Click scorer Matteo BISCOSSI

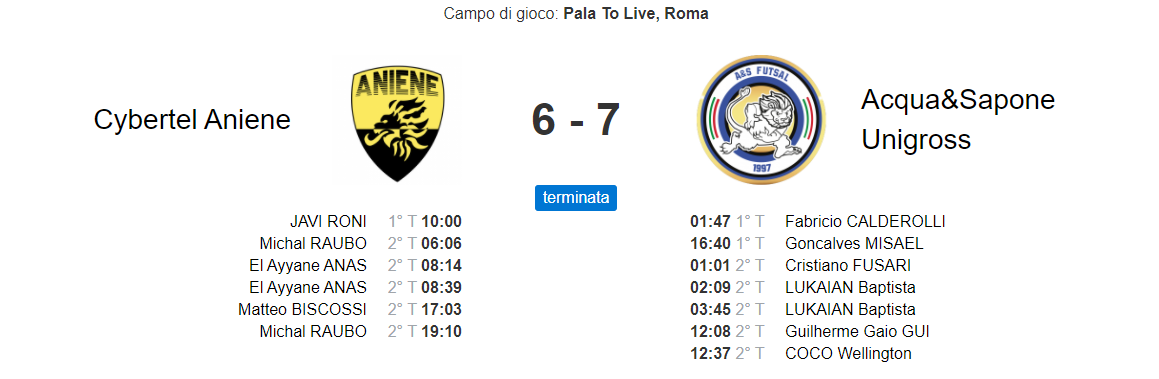302,310
